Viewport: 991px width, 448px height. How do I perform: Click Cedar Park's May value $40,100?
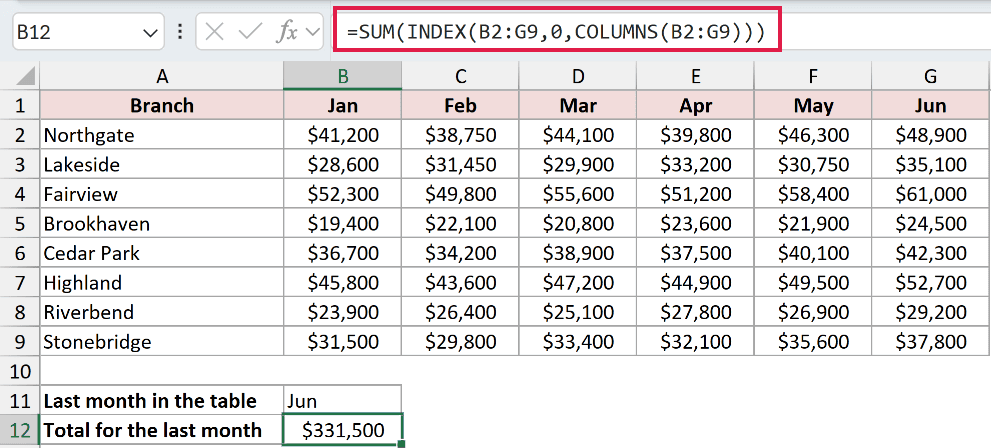click(x=813, y=253)
